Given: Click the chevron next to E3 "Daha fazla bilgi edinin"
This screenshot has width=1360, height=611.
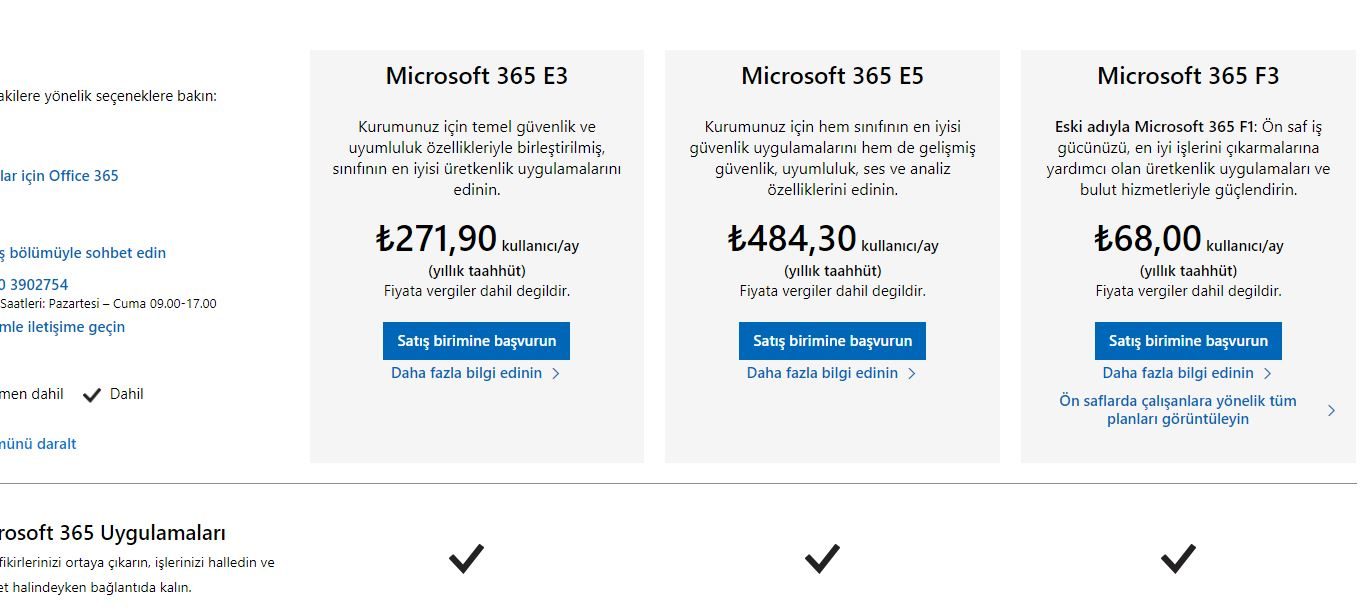Looking at the screenshot, I should tap(556, 374).
